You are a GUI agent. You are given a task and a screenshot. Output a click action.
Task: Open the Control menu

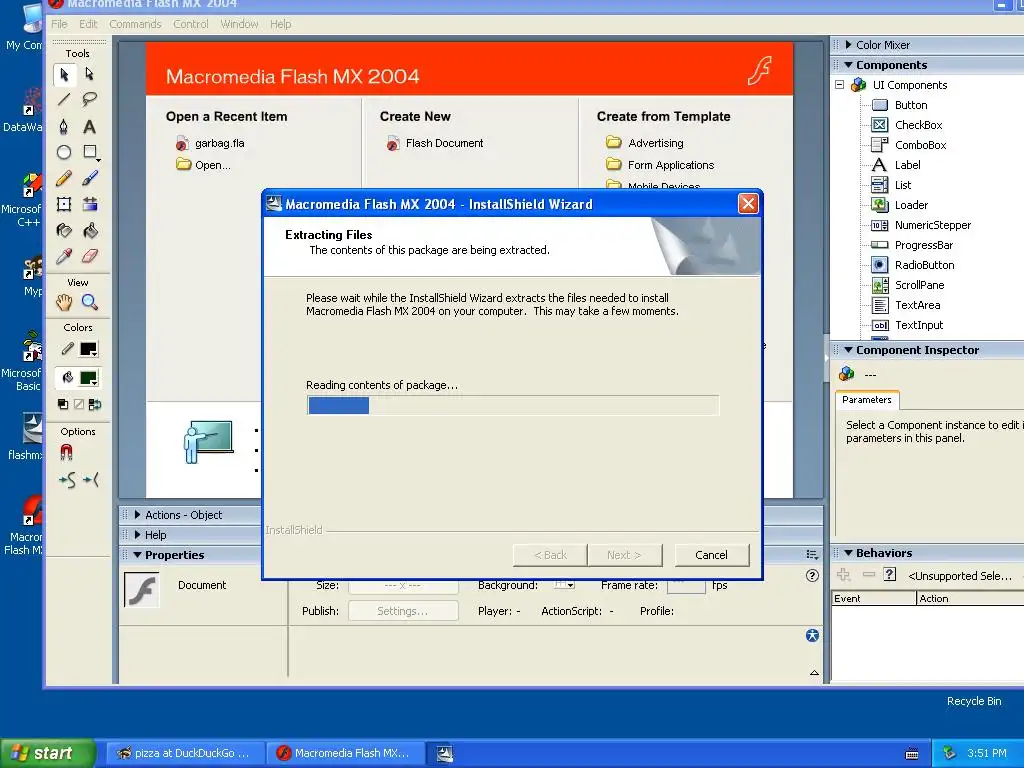pyautogui.click(x=191, y=24)
